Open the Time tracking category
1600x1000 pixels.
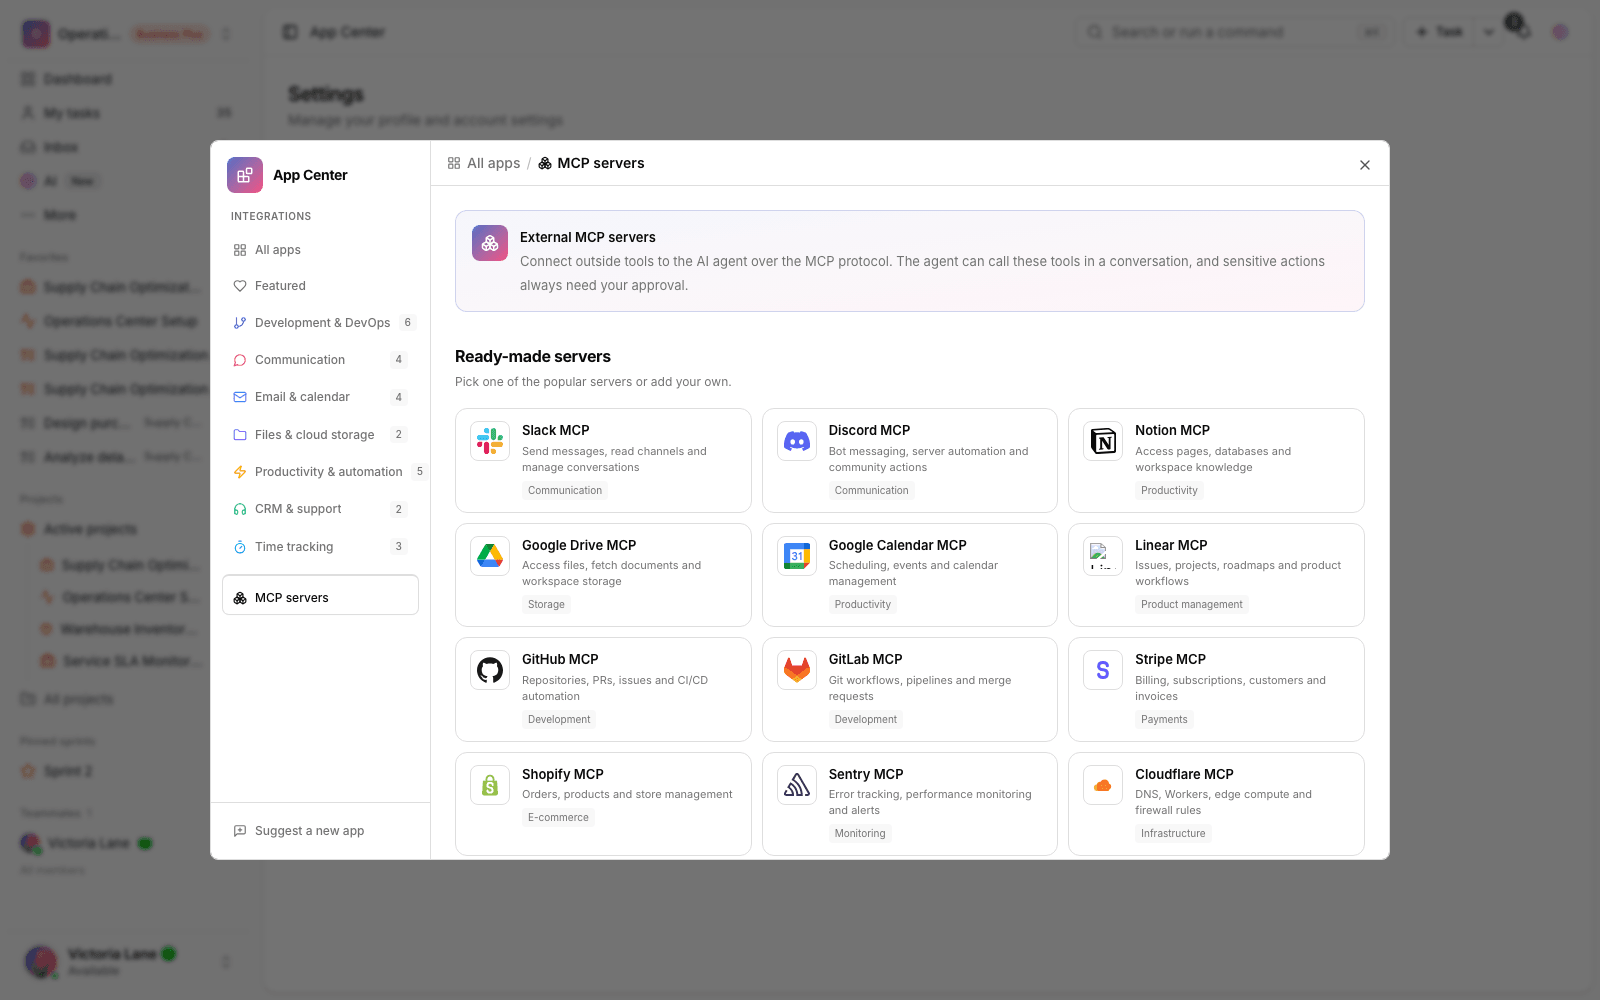point(320,547)
